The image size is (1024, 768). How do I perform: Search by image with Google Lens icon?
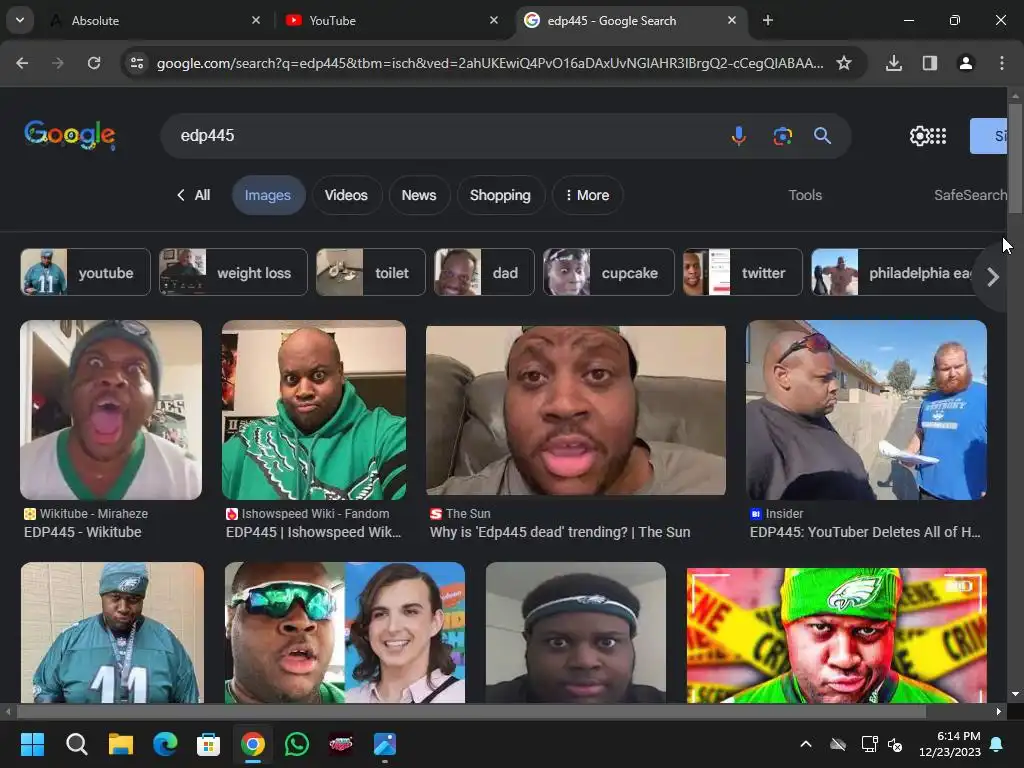782,136
